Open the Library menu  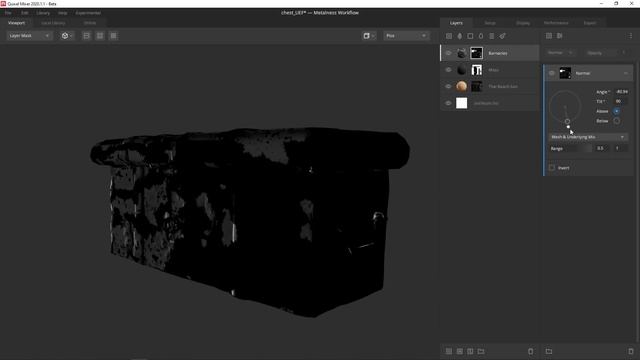click(43, 13)
